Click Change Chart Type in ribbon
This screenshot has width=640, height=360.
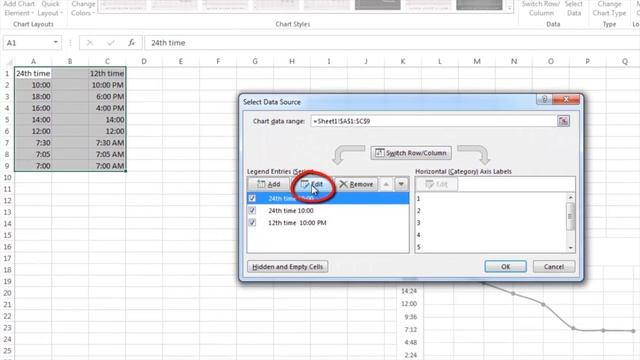pyautogui.click(x=609, y=9)
